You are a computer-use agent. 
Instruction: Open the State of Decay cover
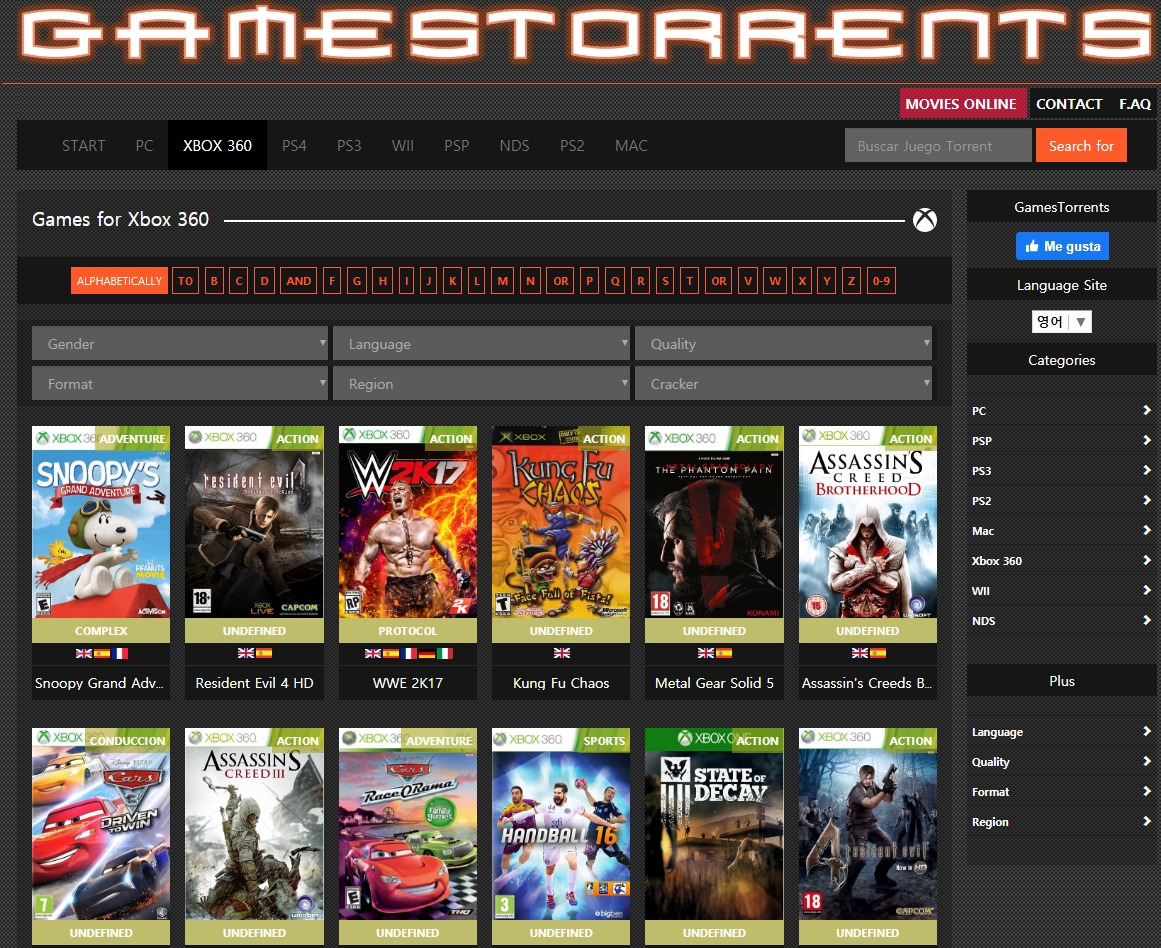tap(715, 824)
